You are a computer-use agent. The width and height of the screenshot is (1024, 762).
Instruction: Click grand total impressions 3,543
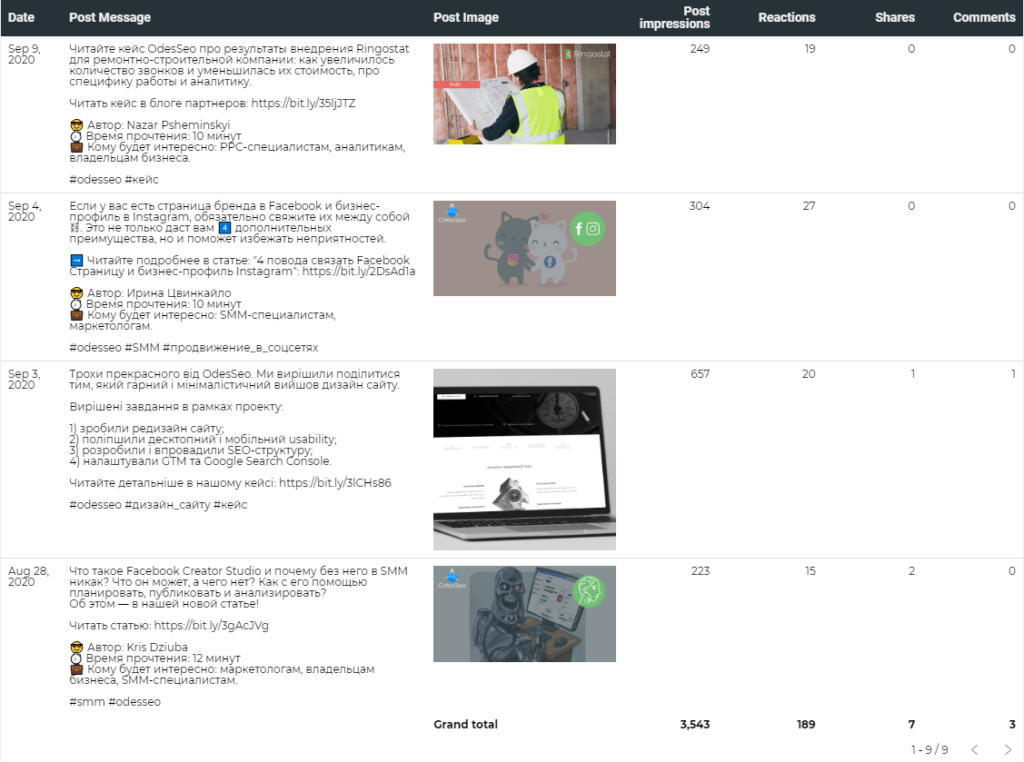[x=695, y=724]
